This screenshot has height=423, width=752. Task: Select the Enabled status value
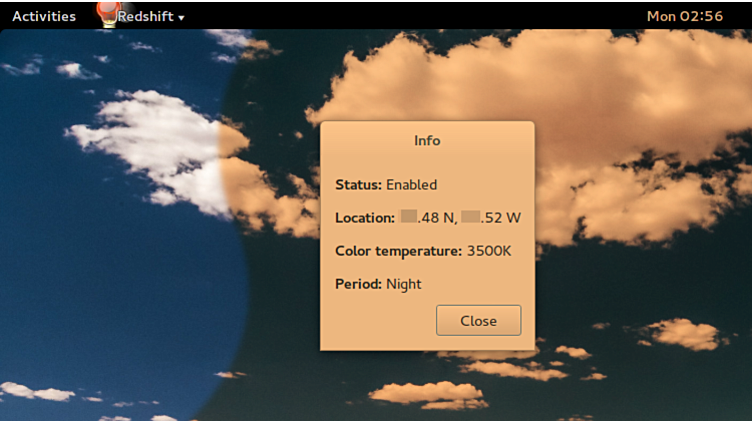click(x=412, y=185)
